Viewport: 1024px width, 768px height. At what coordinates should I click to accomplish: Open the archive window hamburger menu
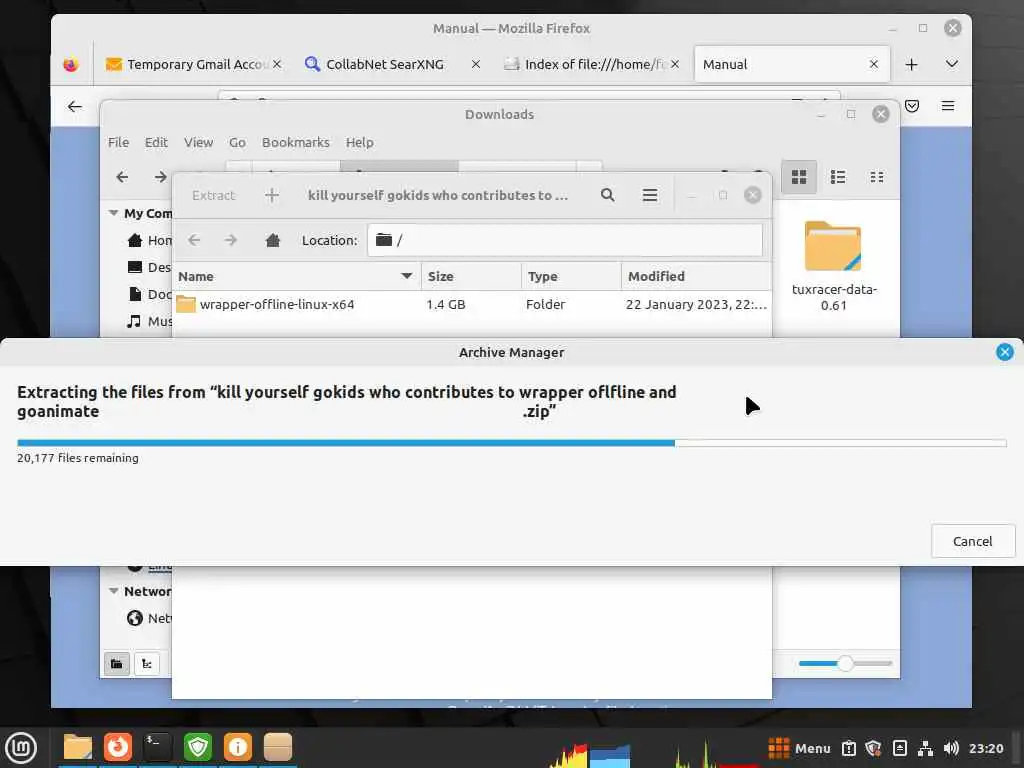click(650, 195)
